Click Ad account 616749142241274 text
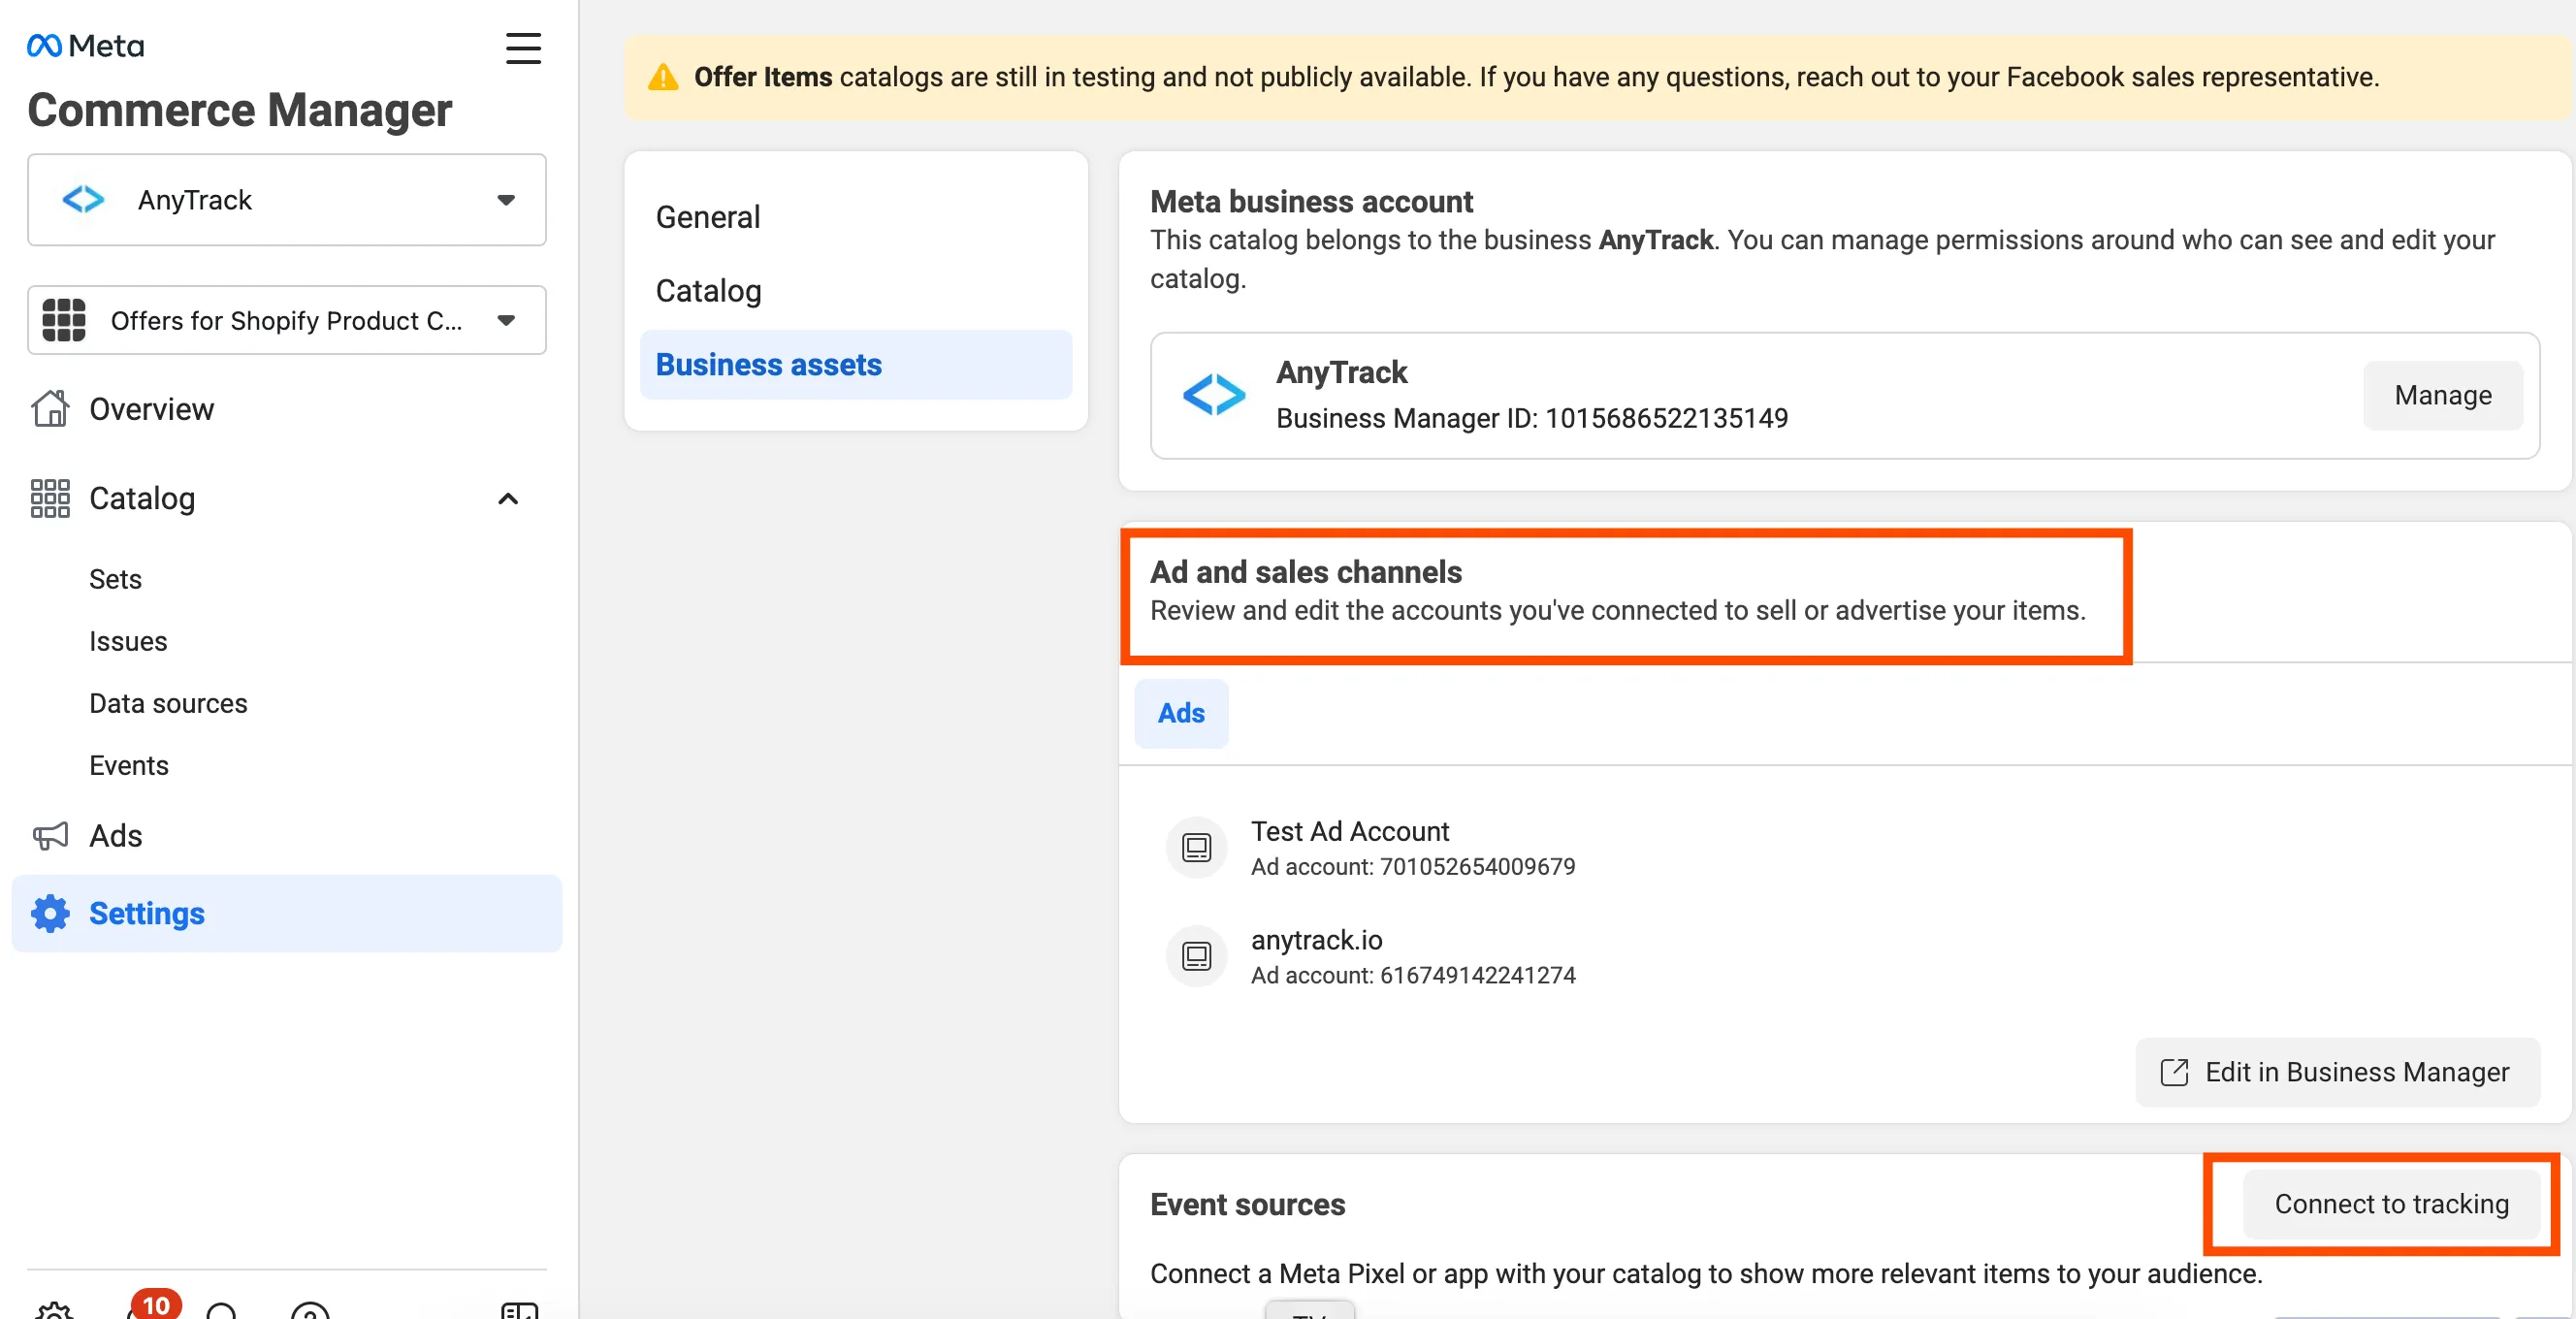Viewport: 2576px width, 1319px height. pyautogui.click(x=1413, y=975)
